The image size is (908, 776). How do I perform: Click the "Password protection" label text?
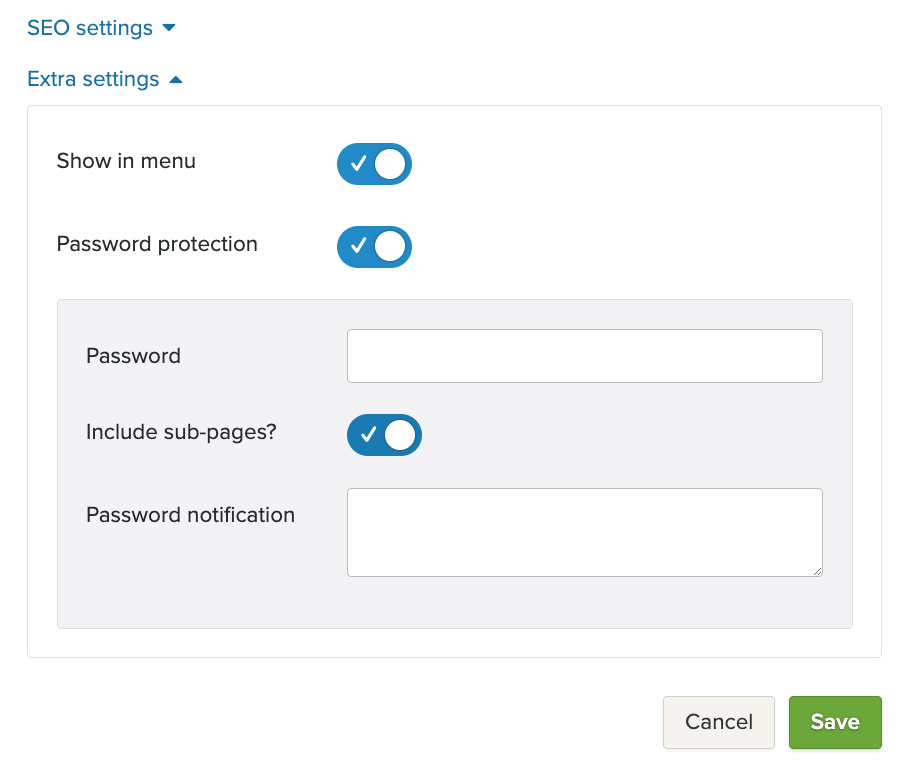(x=157, y=244)
